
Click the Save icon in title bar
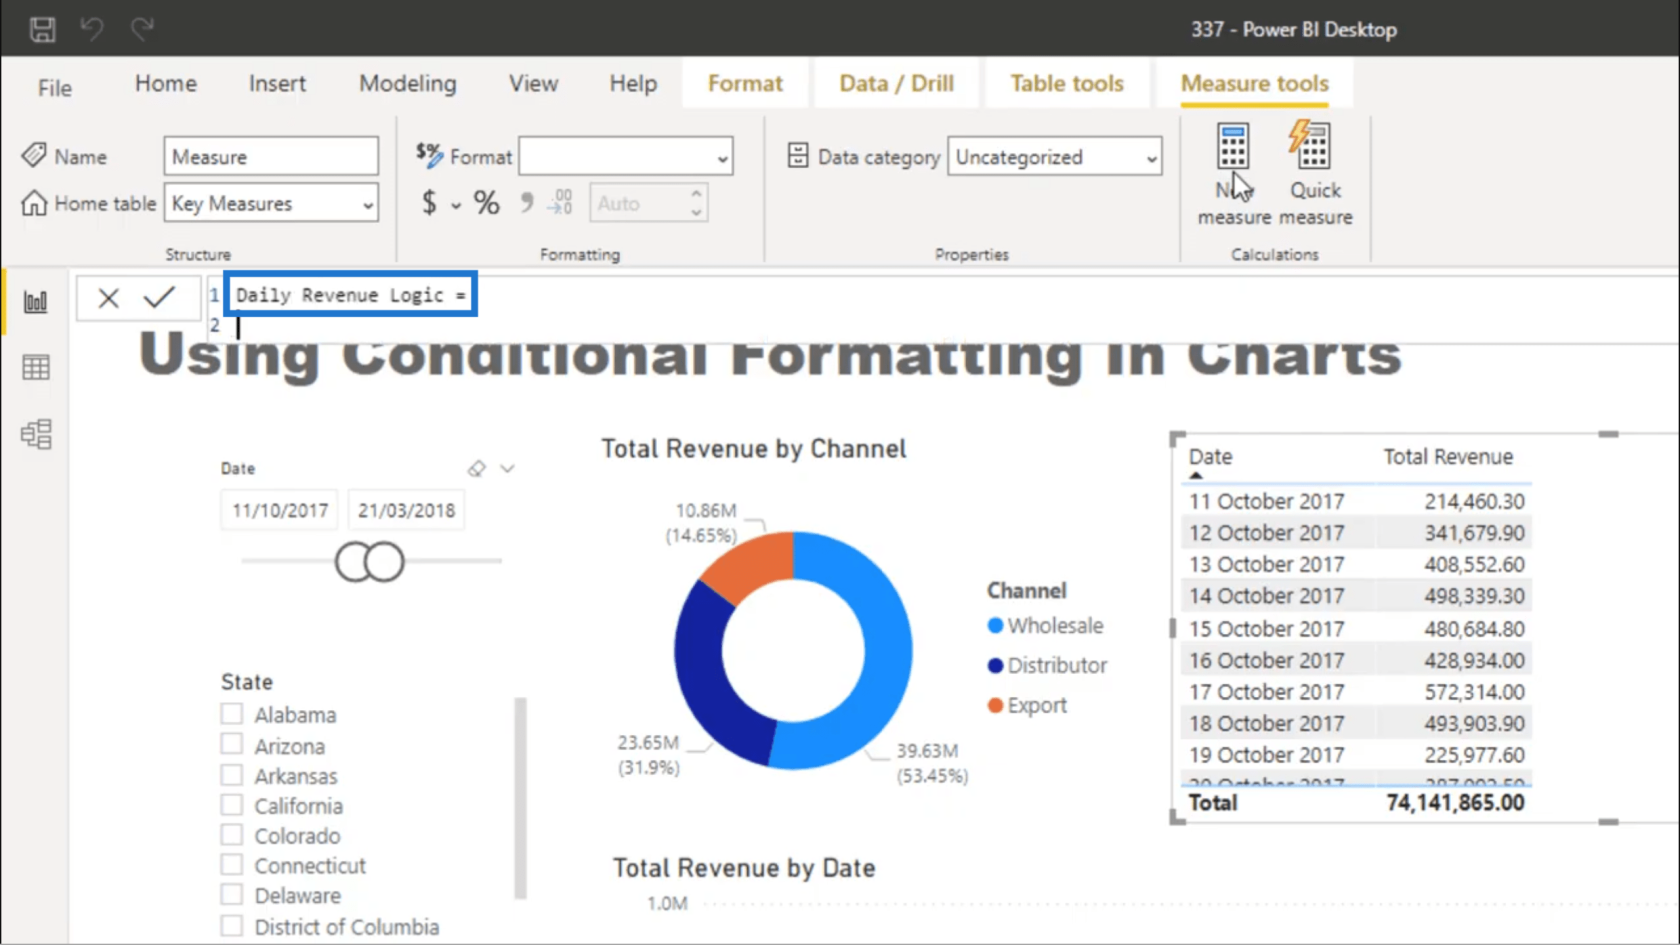42,29
